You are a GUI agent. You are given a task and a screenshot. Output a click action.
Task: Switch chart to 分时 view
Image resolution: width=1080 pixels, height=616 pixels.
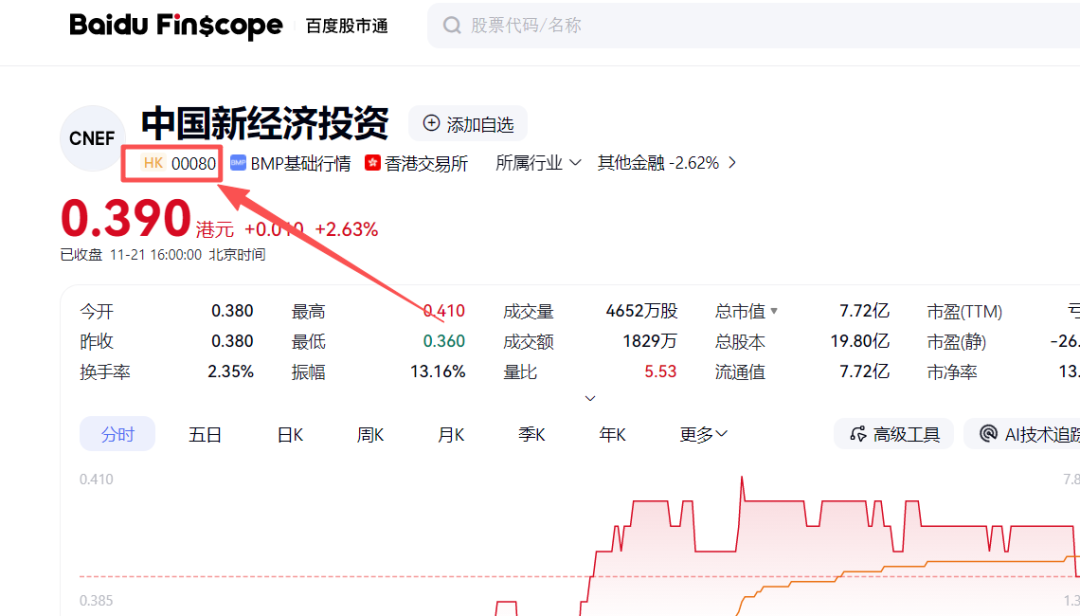[117, 433]
